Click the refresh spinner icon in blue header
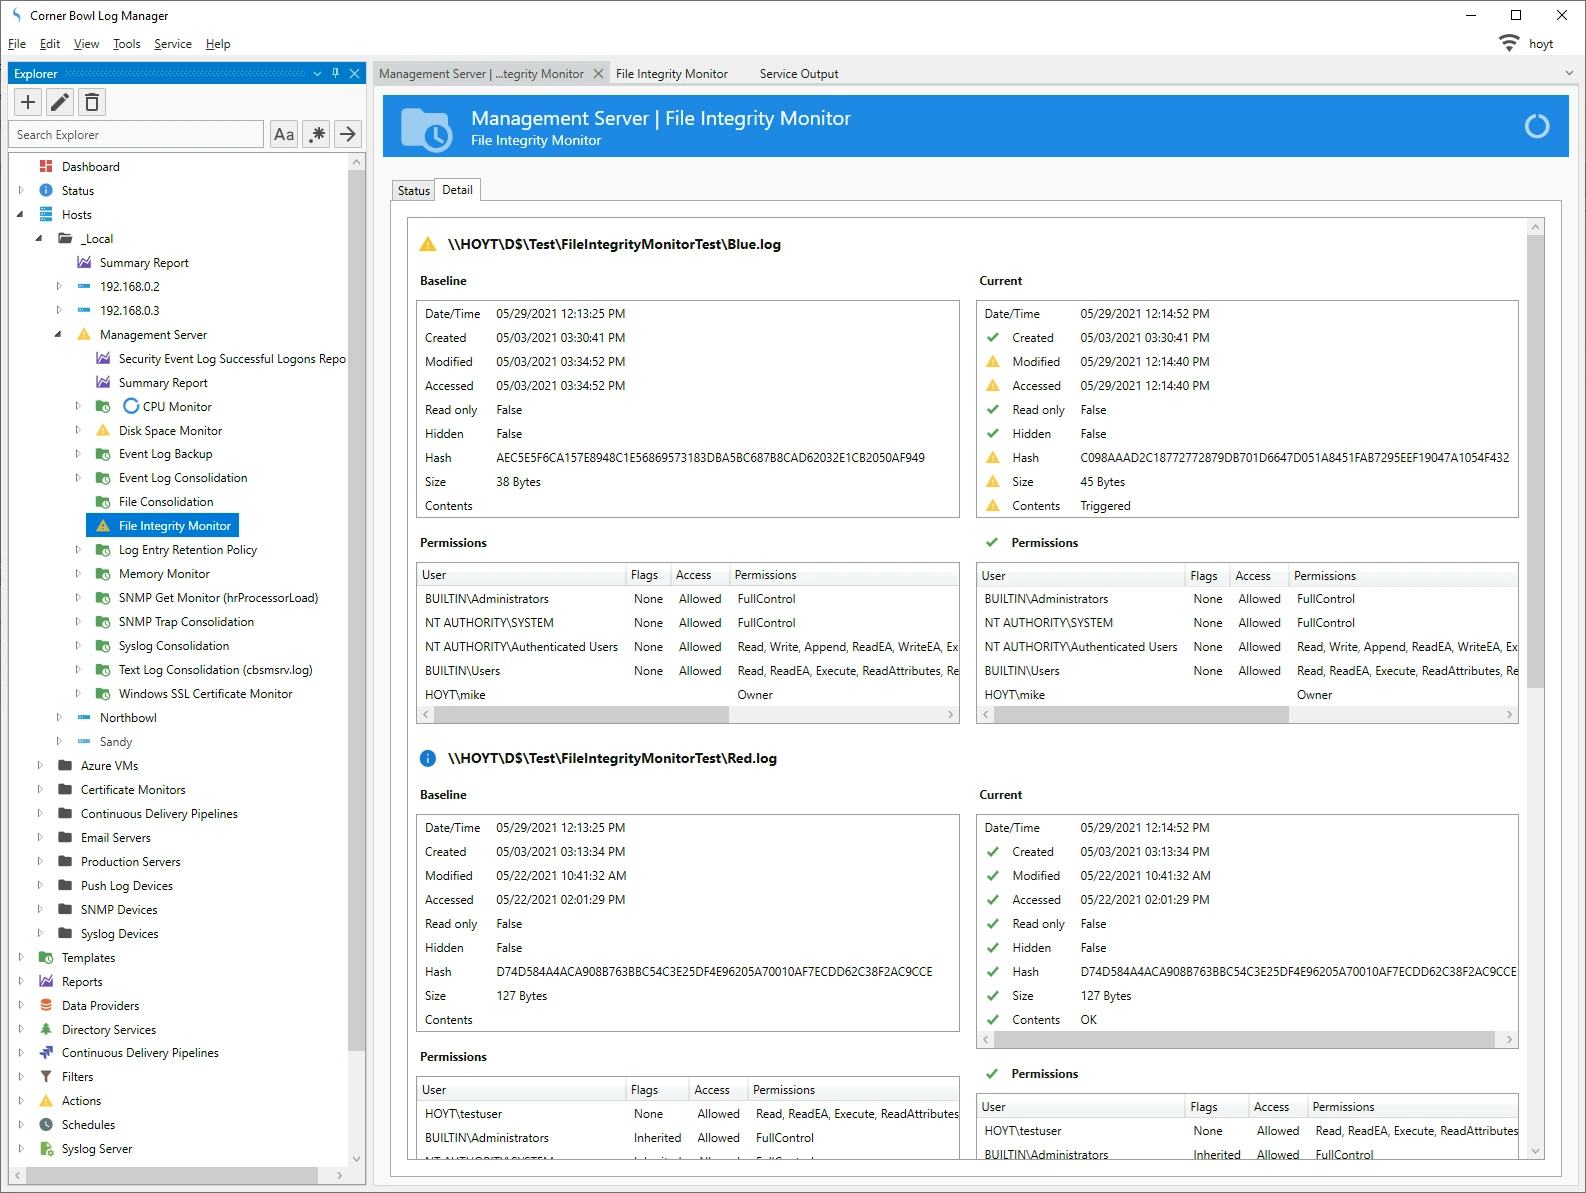Screen dimensions: 1586x1193 (x=1536, y=126)
